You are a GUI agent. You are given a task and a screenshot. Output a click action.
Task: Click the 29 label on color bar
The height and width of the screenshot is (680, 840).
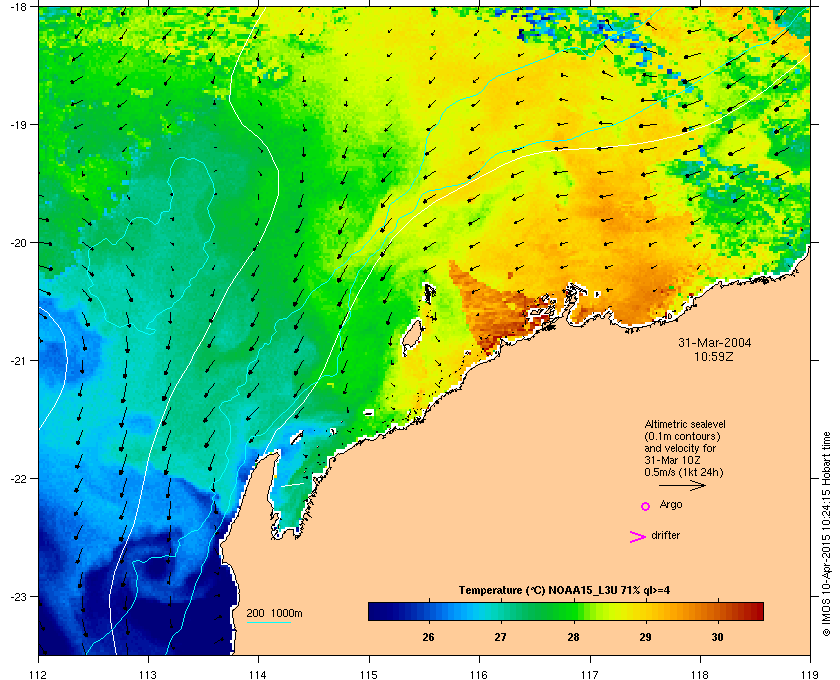pyautogui.click(x=646, y=637)
